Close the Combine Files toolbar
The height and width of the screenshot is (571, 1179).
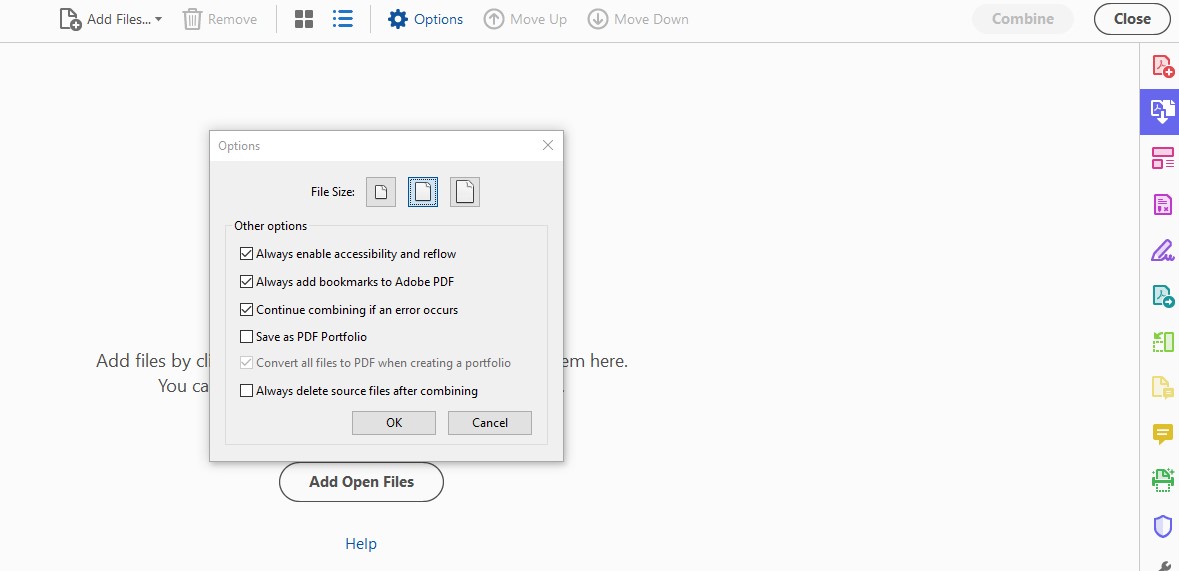pos(1132,19)
